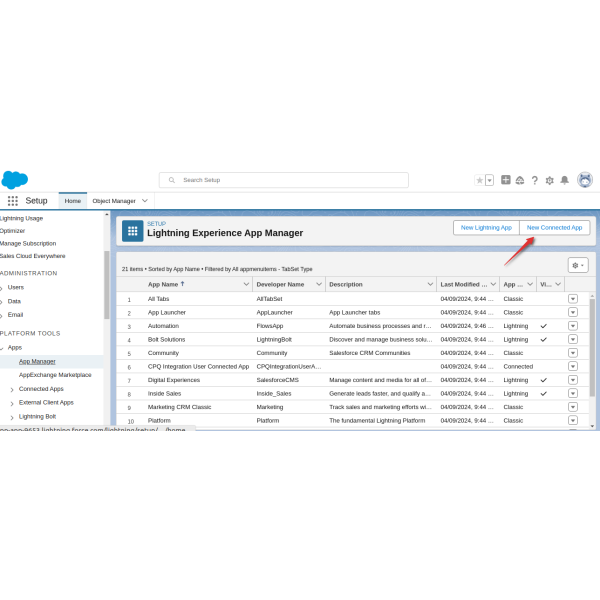Open row actions menu for All Tabs
Screen dimensions: 600x600
click(573, 299)
